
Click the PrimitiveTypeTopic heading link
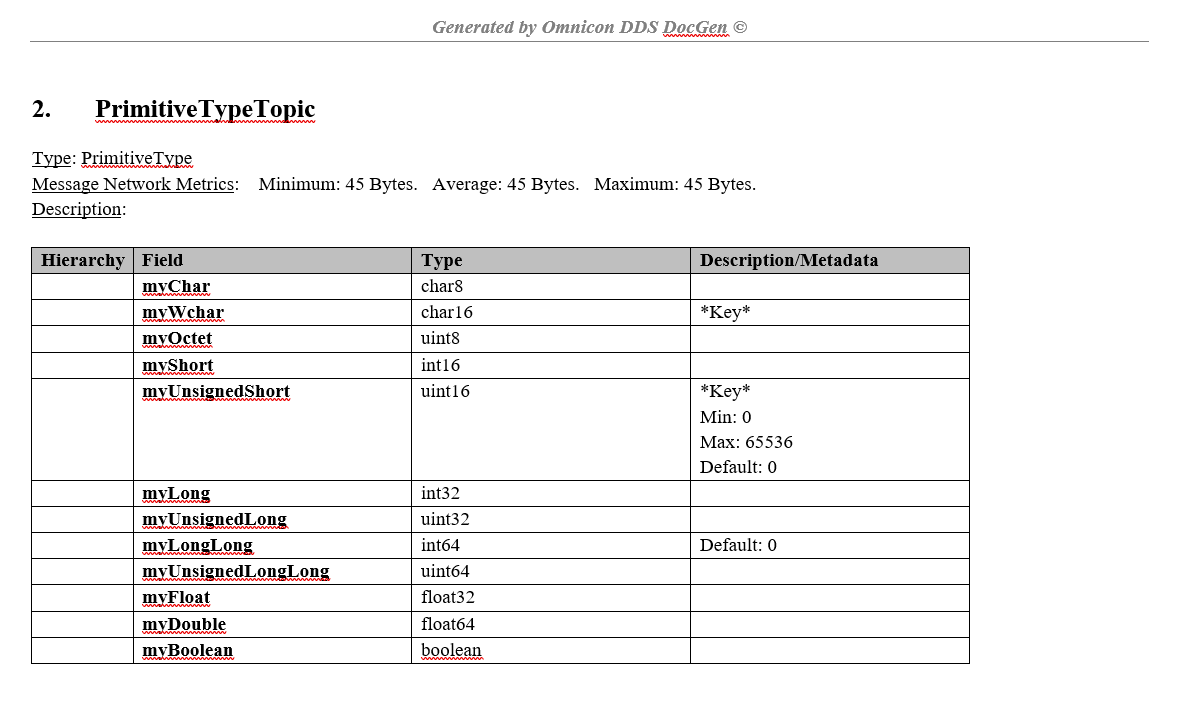point(204,108)
